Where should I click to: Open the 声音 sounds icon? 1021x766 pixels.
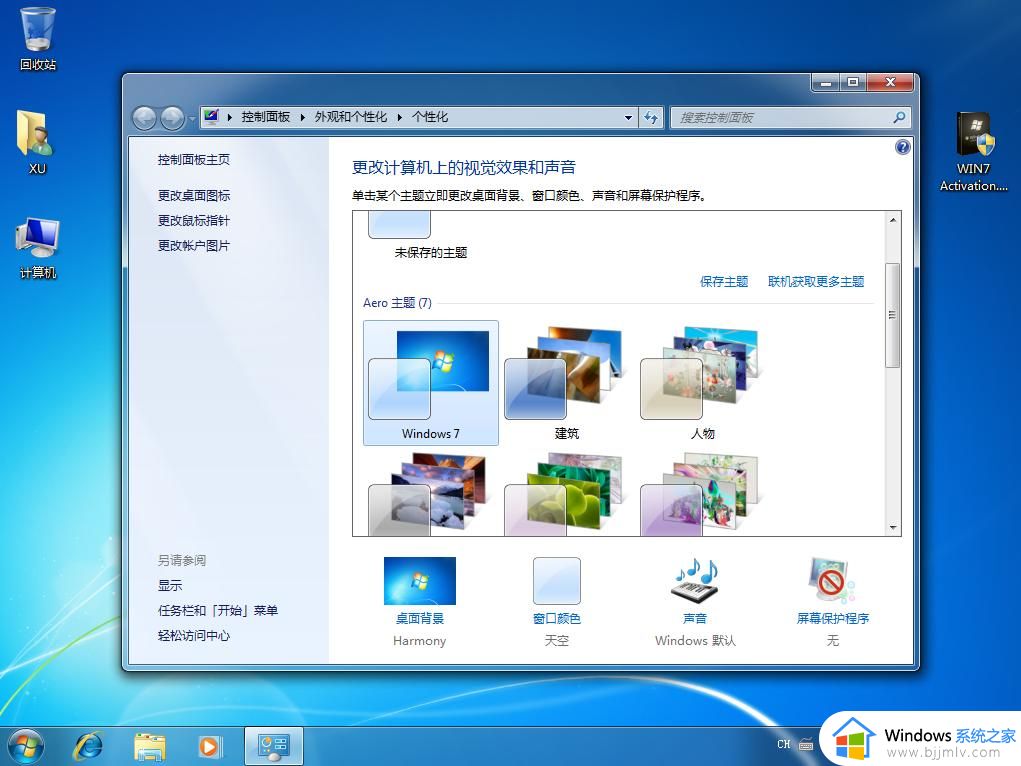pyautogui.click(x=695, y=580)
